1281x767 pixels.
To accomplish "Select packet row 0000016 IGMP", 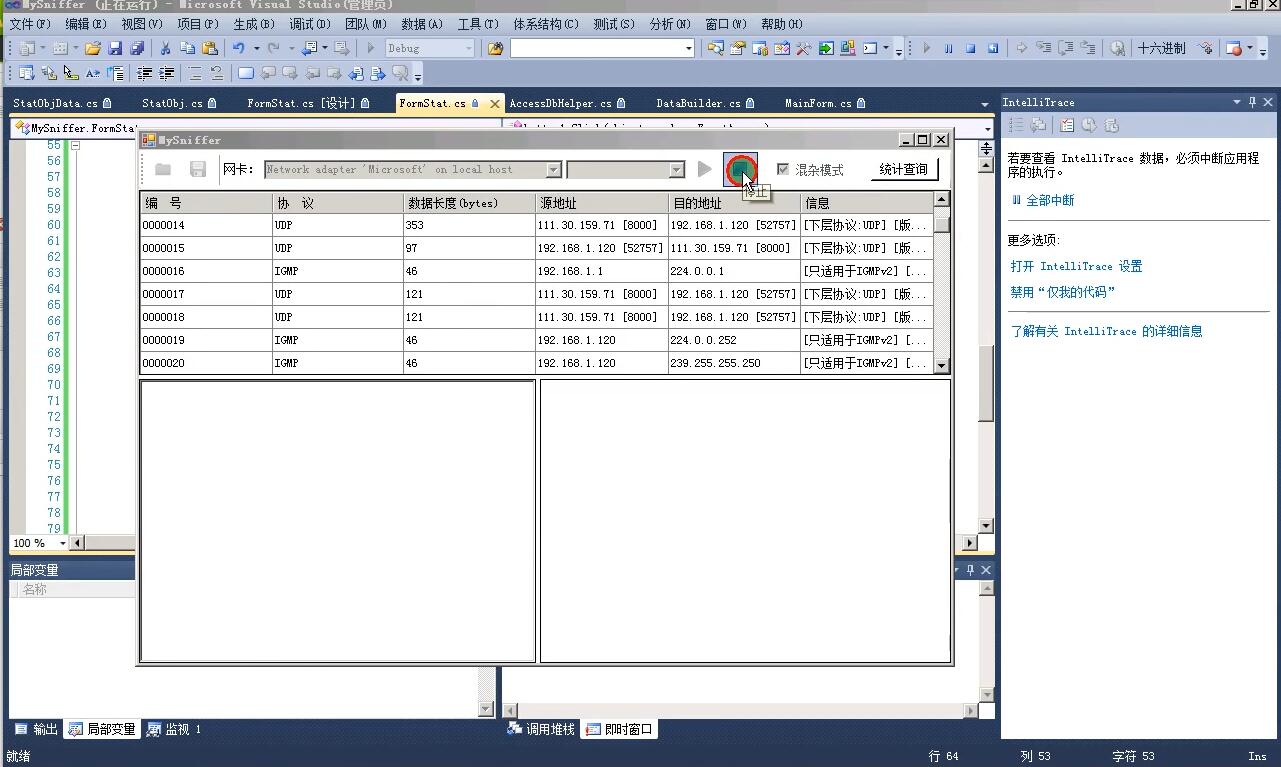I will click(536, 271).
